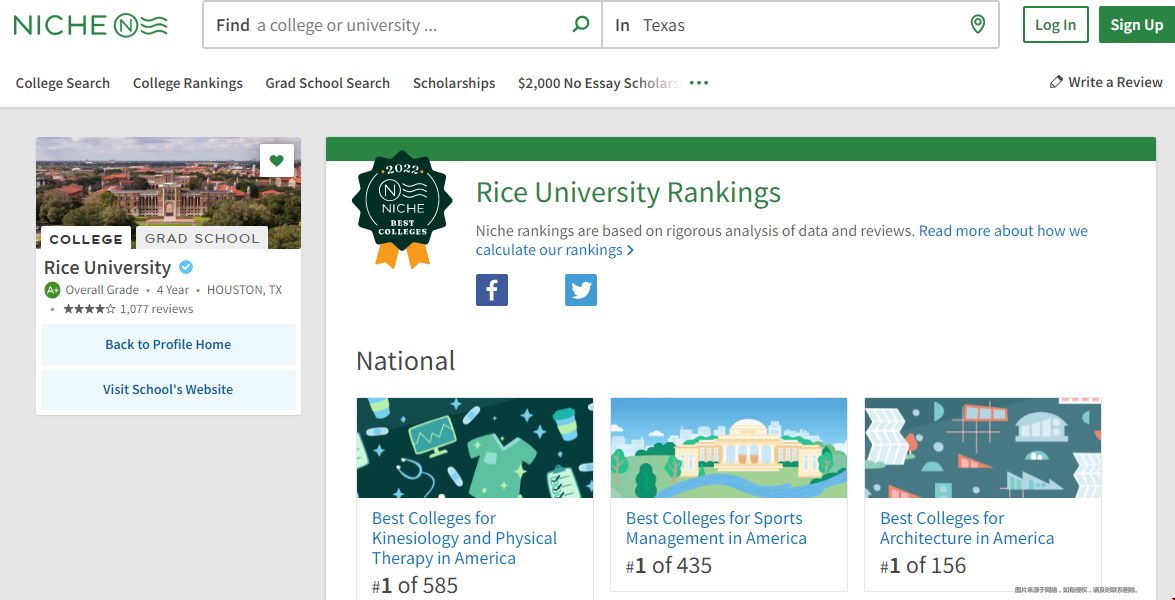Click the "#1 of 156" ranking text

pos(923,565)
